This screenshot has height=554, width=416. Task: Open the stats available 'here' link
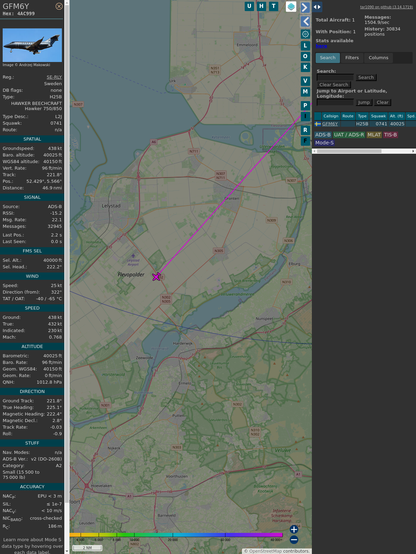321,46
